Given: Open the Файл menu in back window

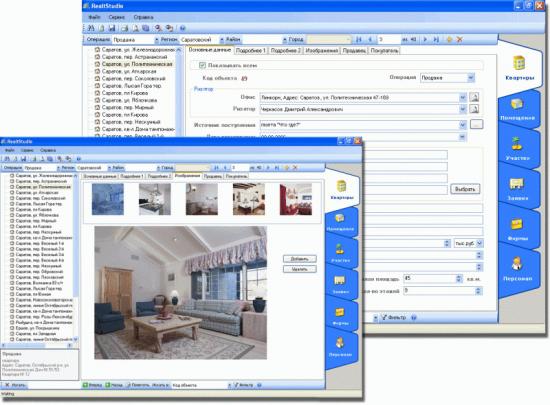Looking at the screenshot, I should (94, 17).
